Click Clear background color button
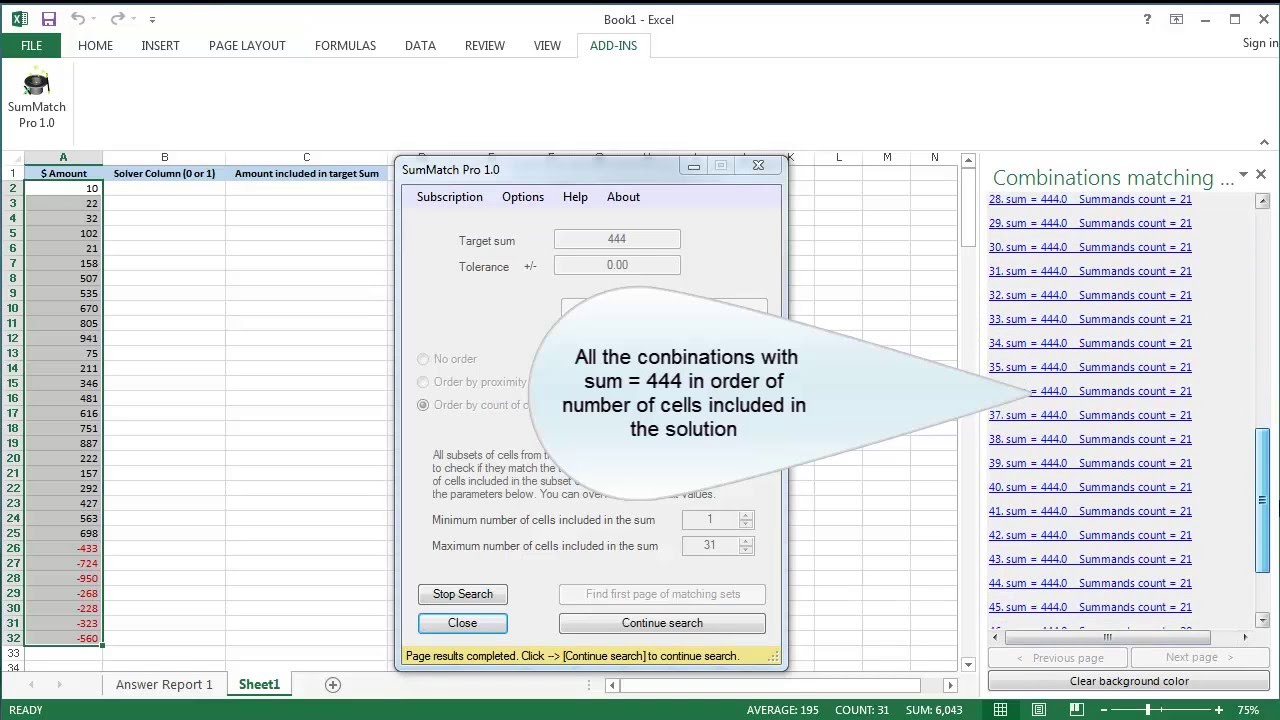 pyautogui.click(x=1129, y=681)
